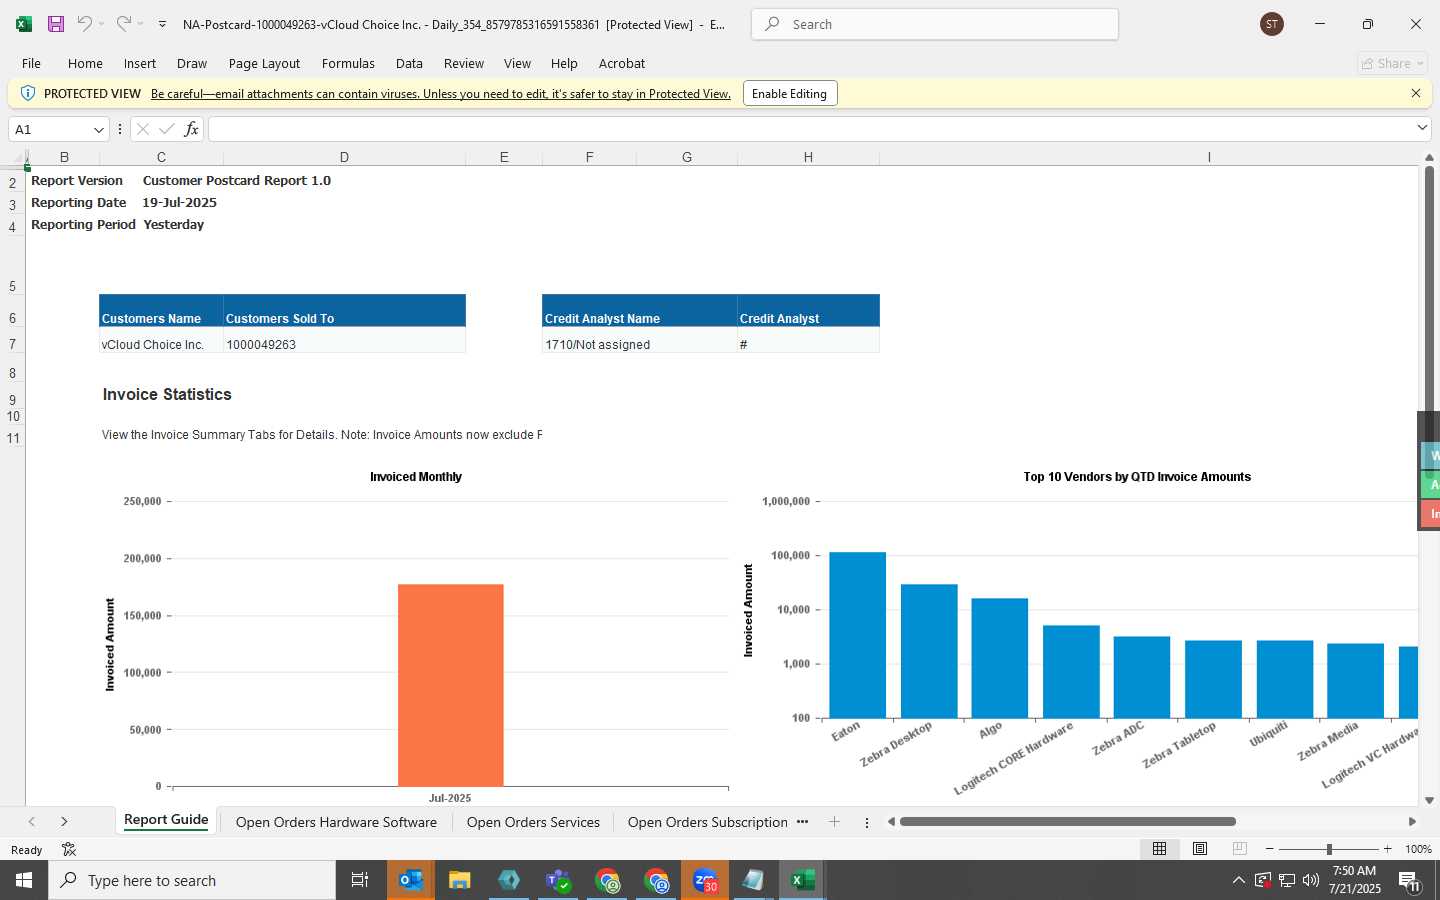Viewport: 1440px width, 900px height.
Task: Click the orange Jul-2025 bar
Action: [451, 685]
